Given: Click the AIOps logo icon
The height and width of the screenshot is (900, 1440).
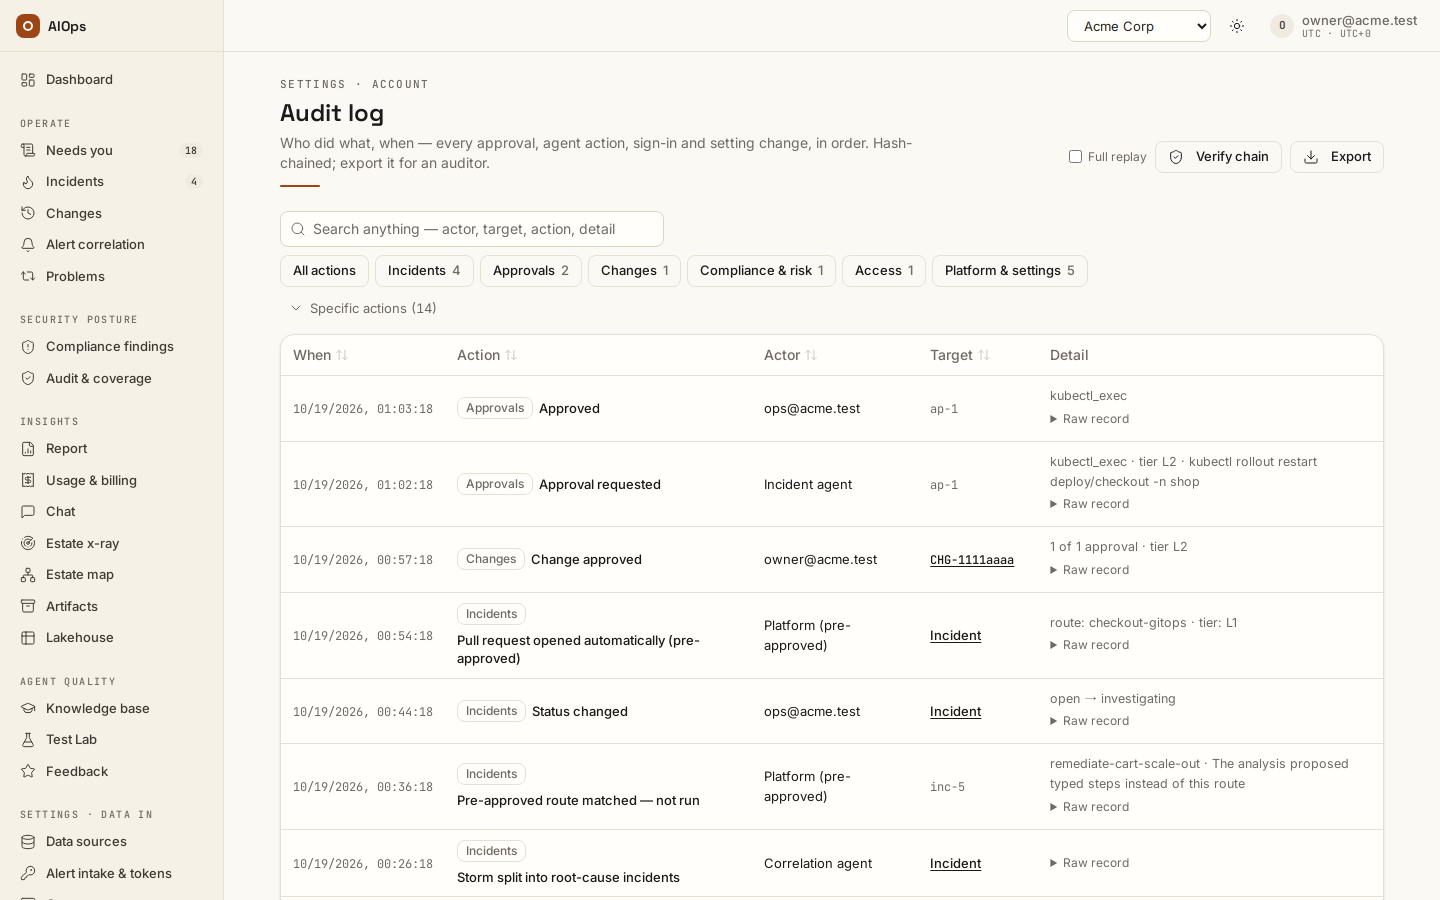Looking at the screenshot, I should coord(28,26).
